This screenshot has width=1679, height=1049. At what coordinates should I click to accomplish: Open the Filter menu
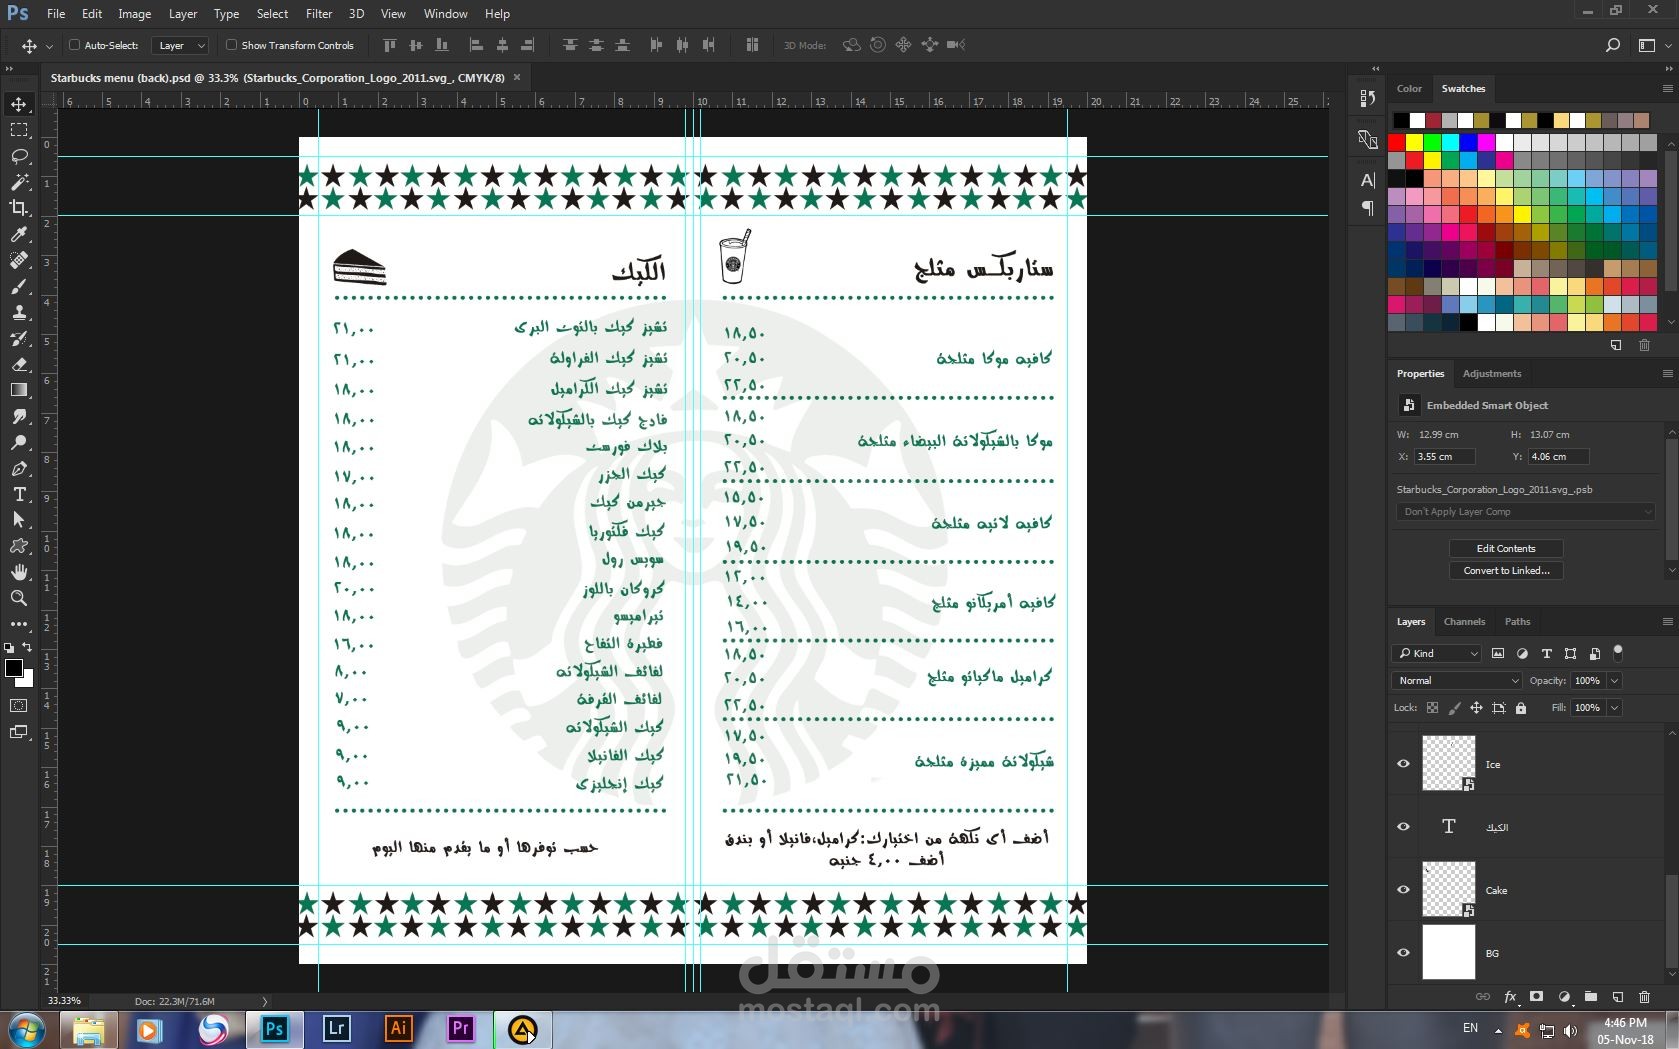[x=319, y=14]
